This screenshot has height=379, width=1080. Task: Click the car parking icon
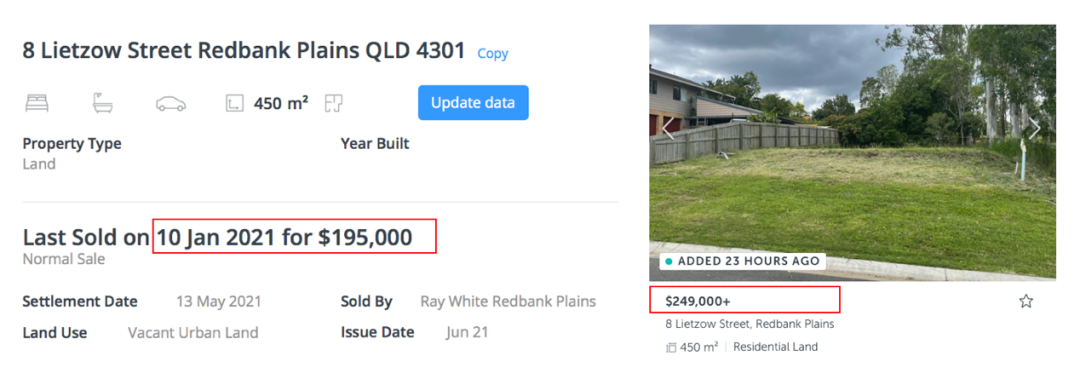pos(171,103)
